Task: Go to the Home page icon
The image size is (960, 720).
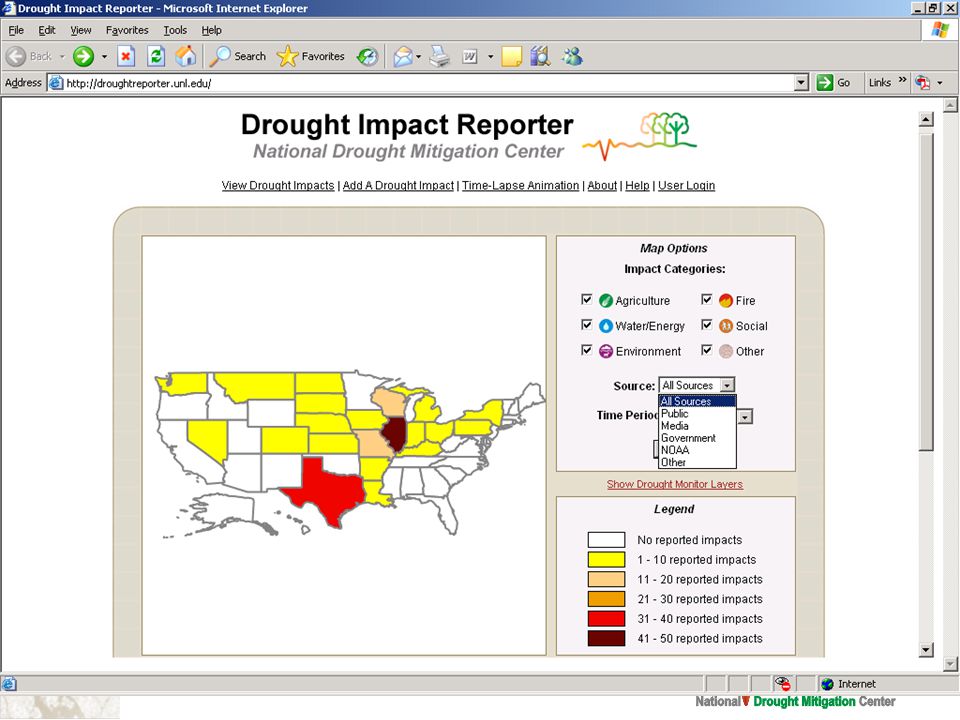Action: tap(186, 57)
